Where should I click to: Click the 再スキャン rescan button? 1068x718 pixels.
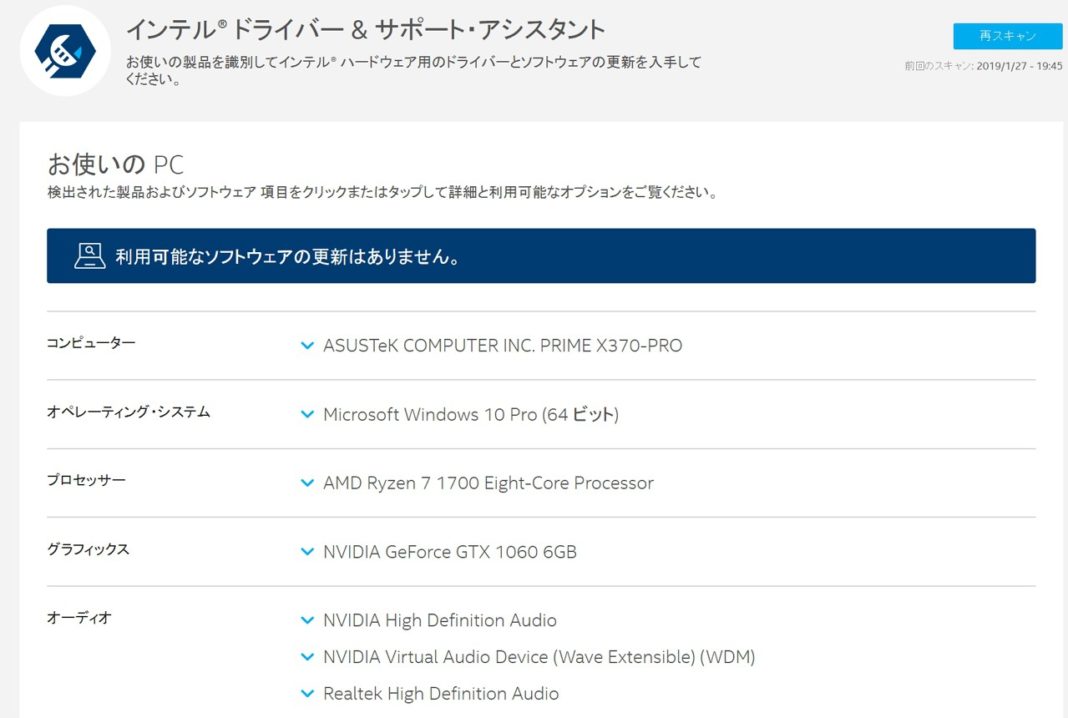point(1010,36)
